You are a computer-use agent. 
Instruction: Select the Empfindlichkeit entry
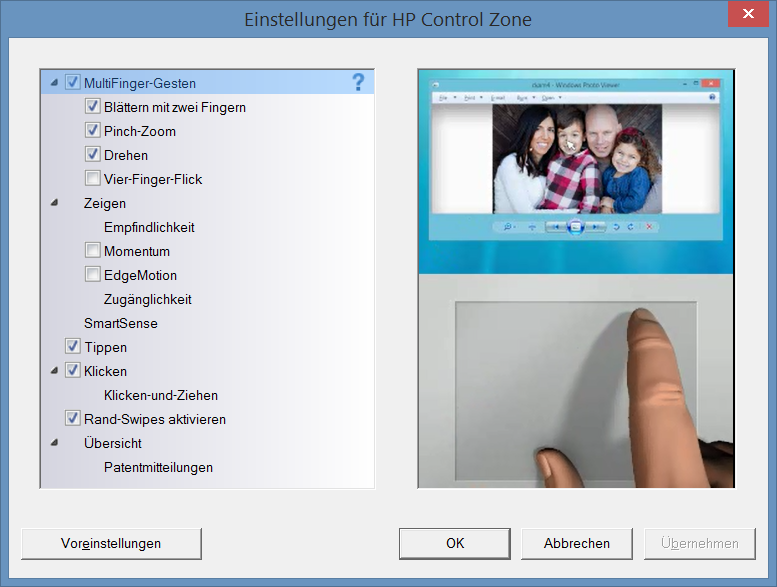(149, 227)
